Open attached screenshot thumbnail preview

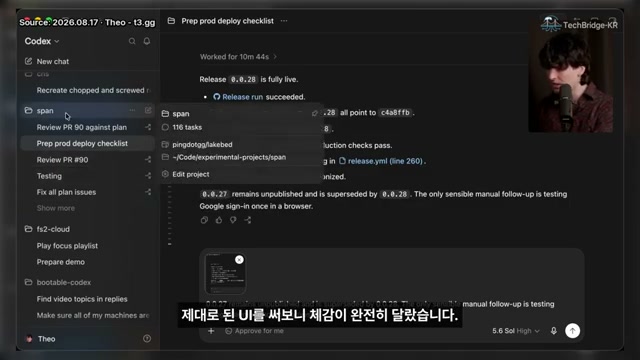(x=224, y=274)
